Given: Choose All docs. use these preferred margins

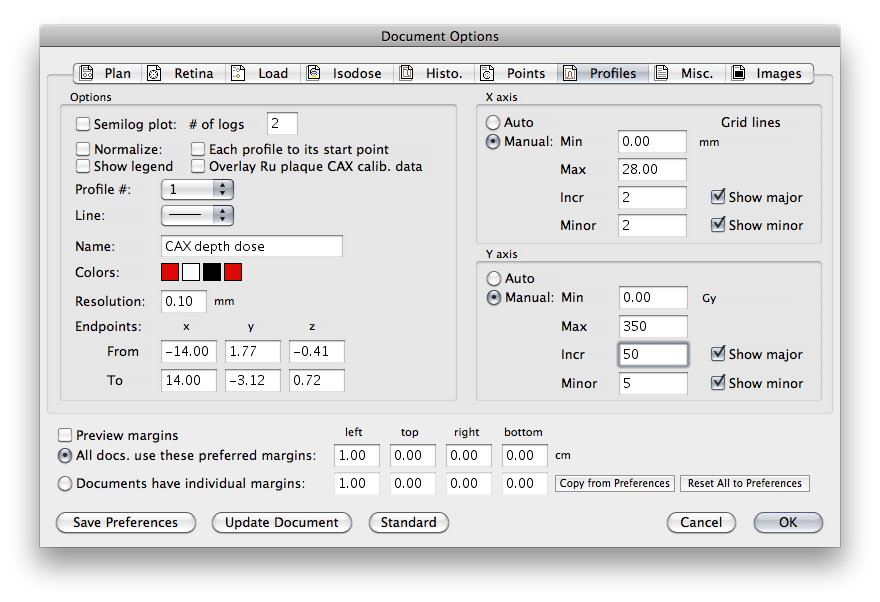Looking at the screenshot, I should 65,455.
